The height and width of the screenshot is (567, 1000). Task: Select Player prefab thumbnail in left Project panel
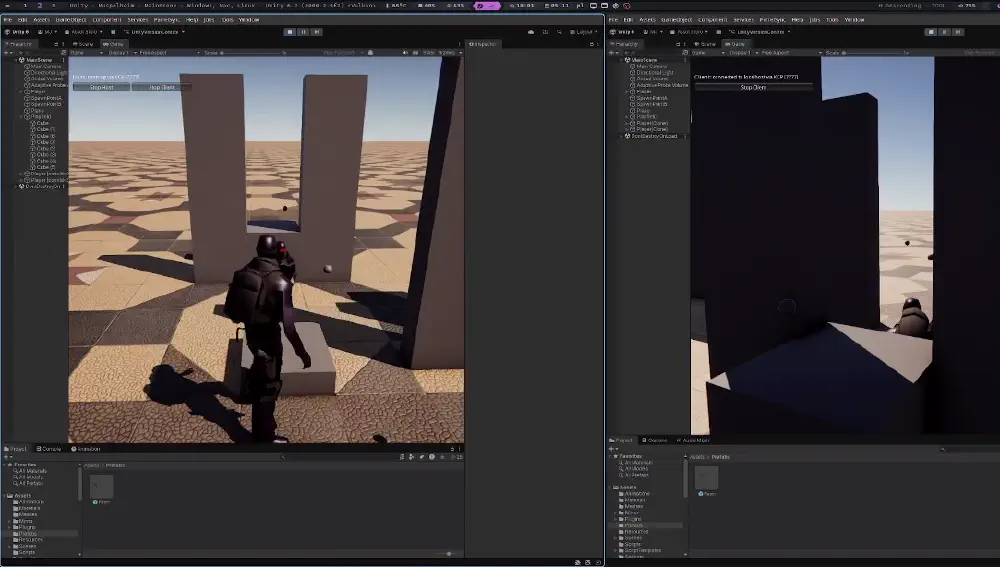tap(101, 487)
